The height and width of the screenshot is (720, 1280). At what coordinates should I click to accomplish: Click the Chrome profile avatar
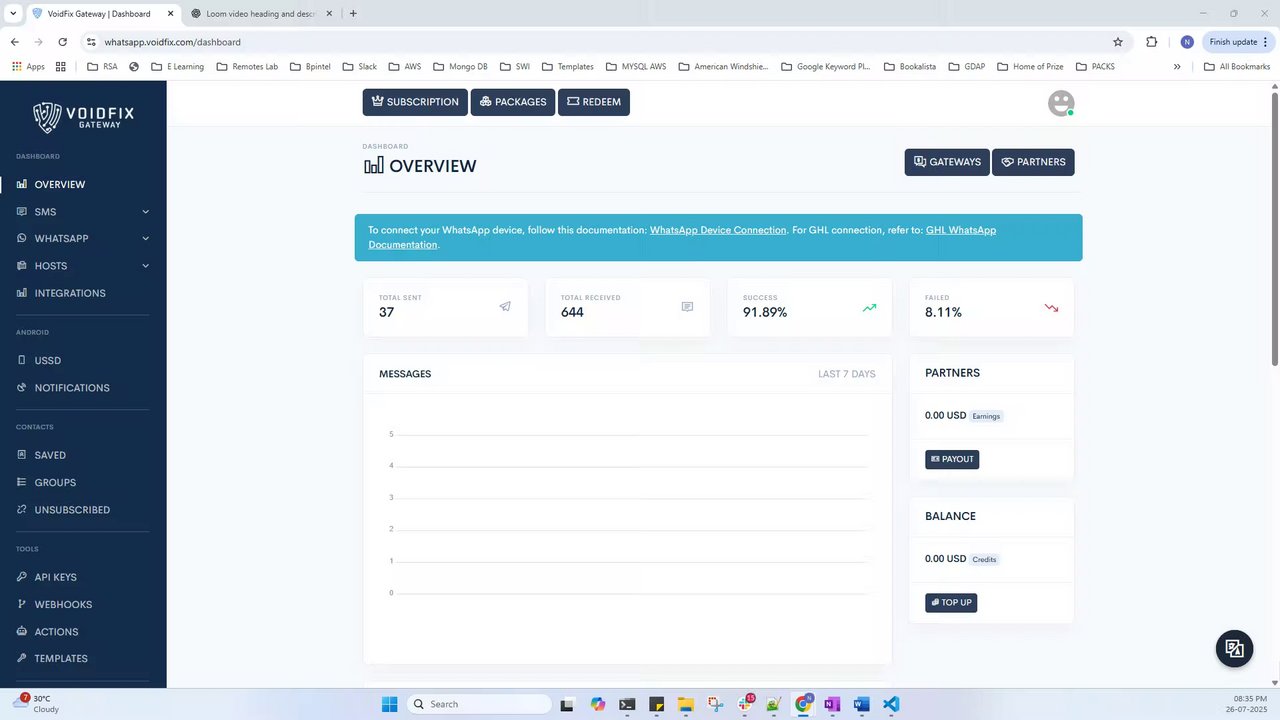(1187, 42)
